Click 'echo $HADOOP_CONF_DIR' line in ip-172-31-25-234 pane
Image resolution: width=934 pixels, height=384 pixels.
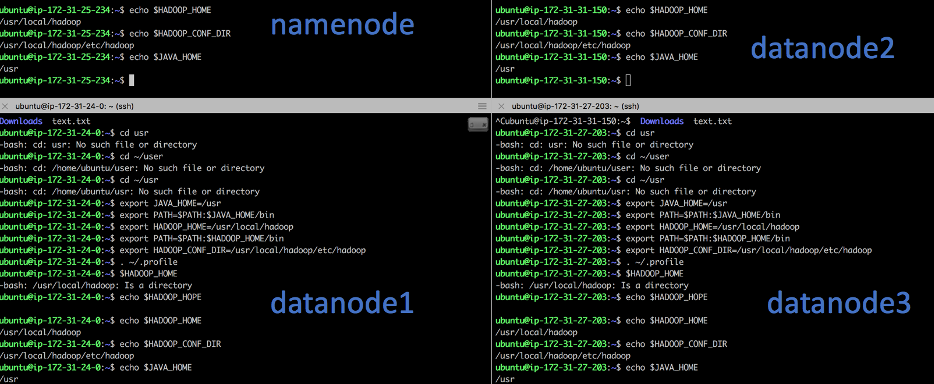coord(180,34)
